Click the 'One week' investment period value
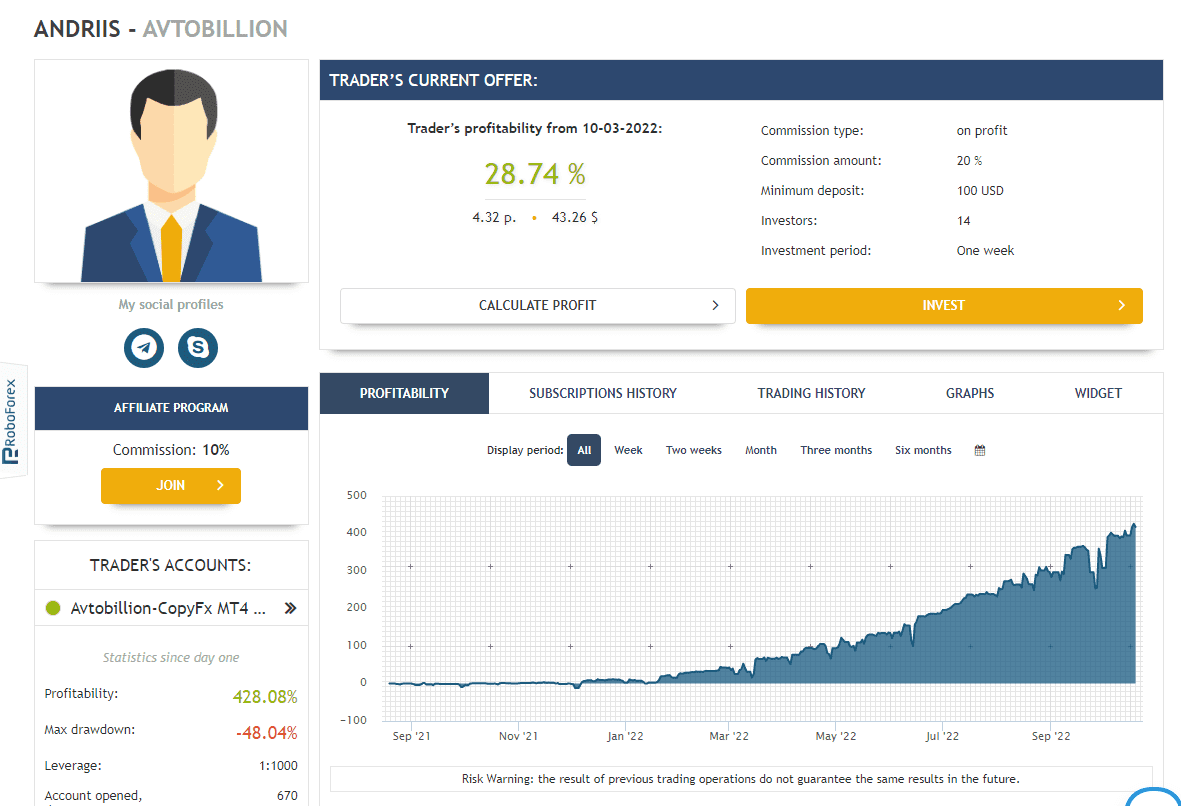The width and height of the screenshot is (1181, 806). coord(985,251)
